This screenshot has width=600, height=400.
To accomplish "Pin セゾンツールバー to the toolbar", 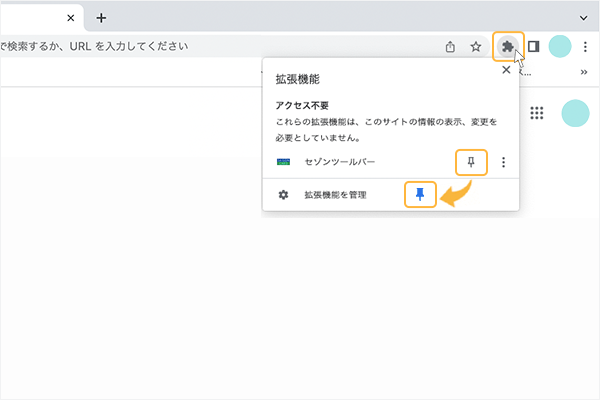I will tap(470, 162).
